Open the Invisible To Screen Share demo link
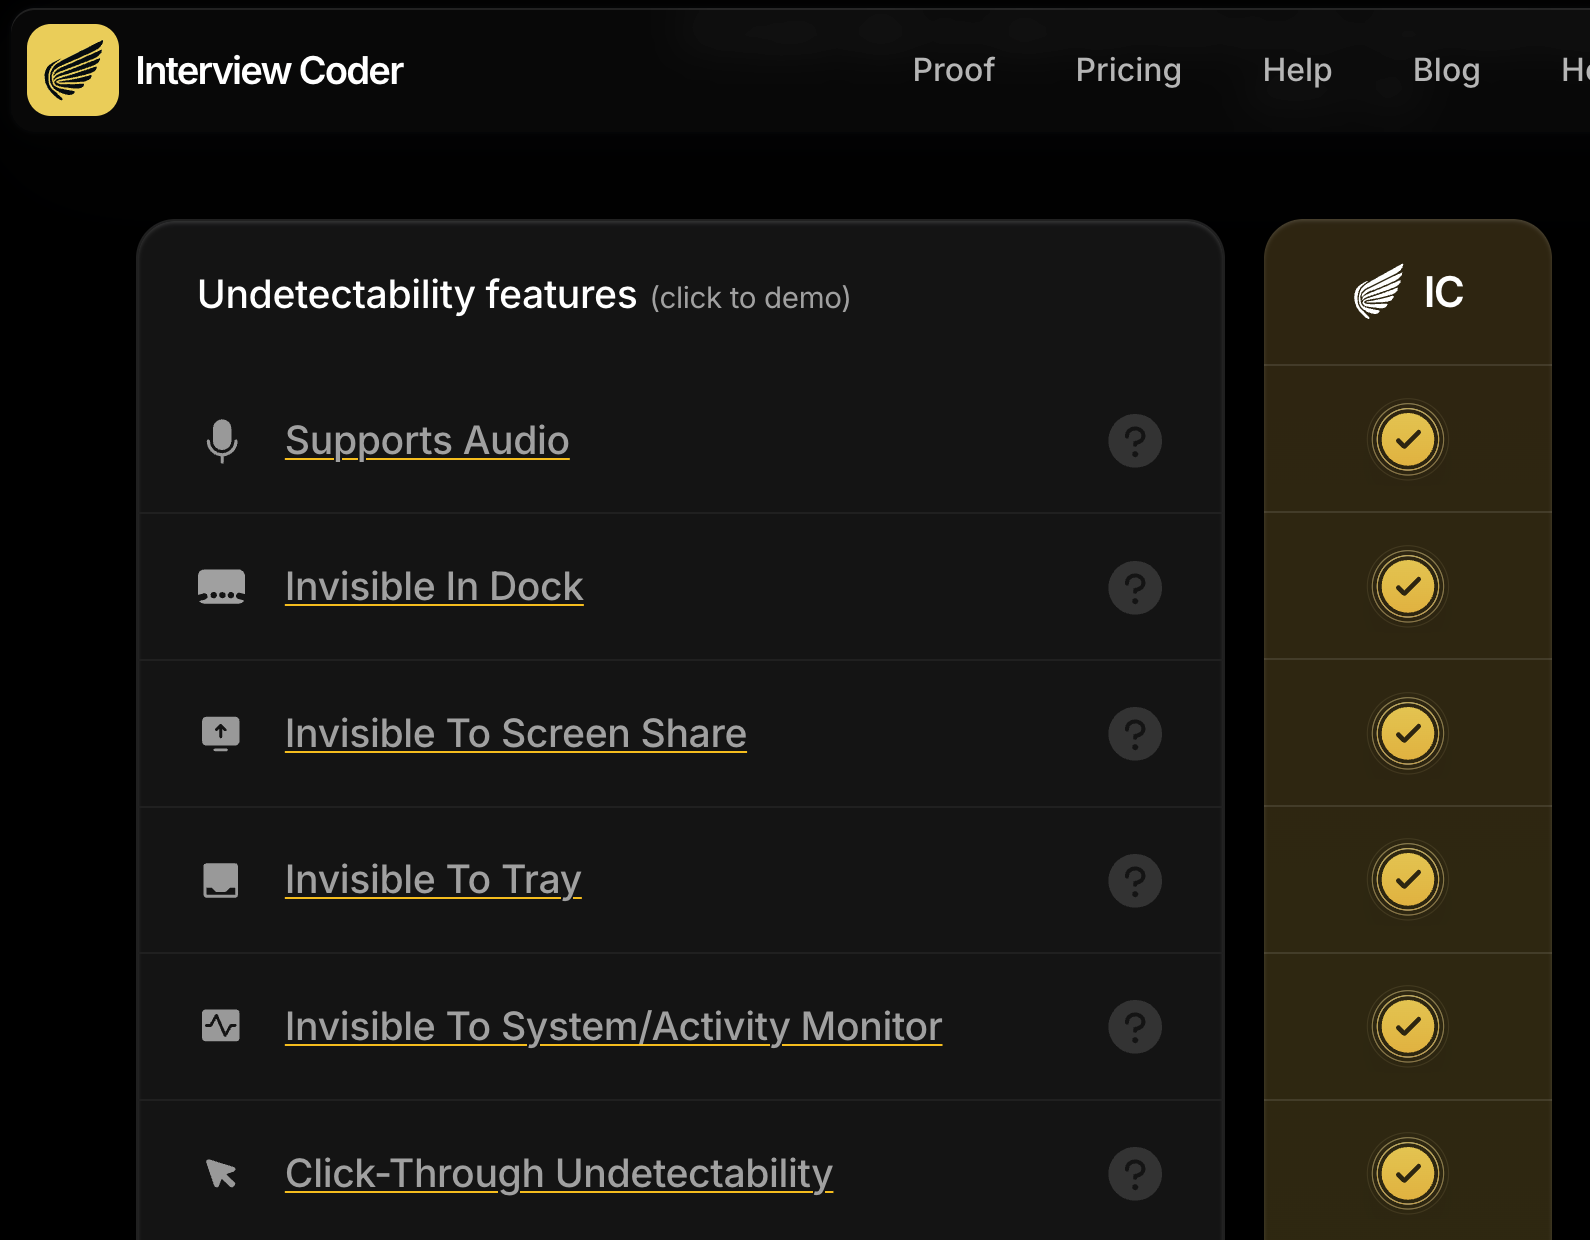1590x1240 pixels. [x=515, y=734]
